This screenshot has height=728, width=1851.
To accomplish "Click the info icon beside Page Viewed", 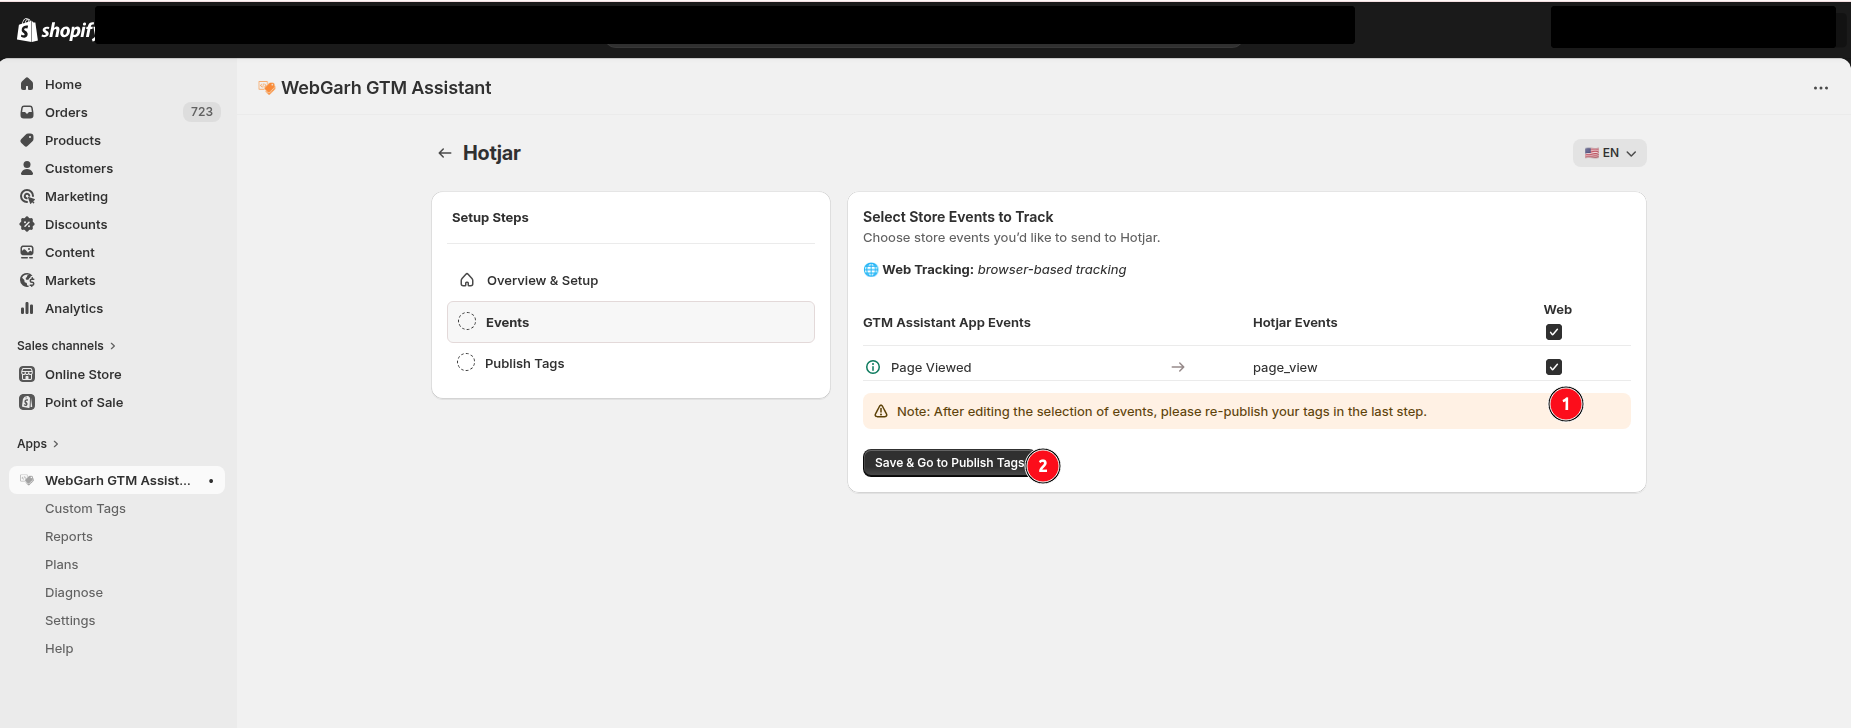I will click(872, 367).
